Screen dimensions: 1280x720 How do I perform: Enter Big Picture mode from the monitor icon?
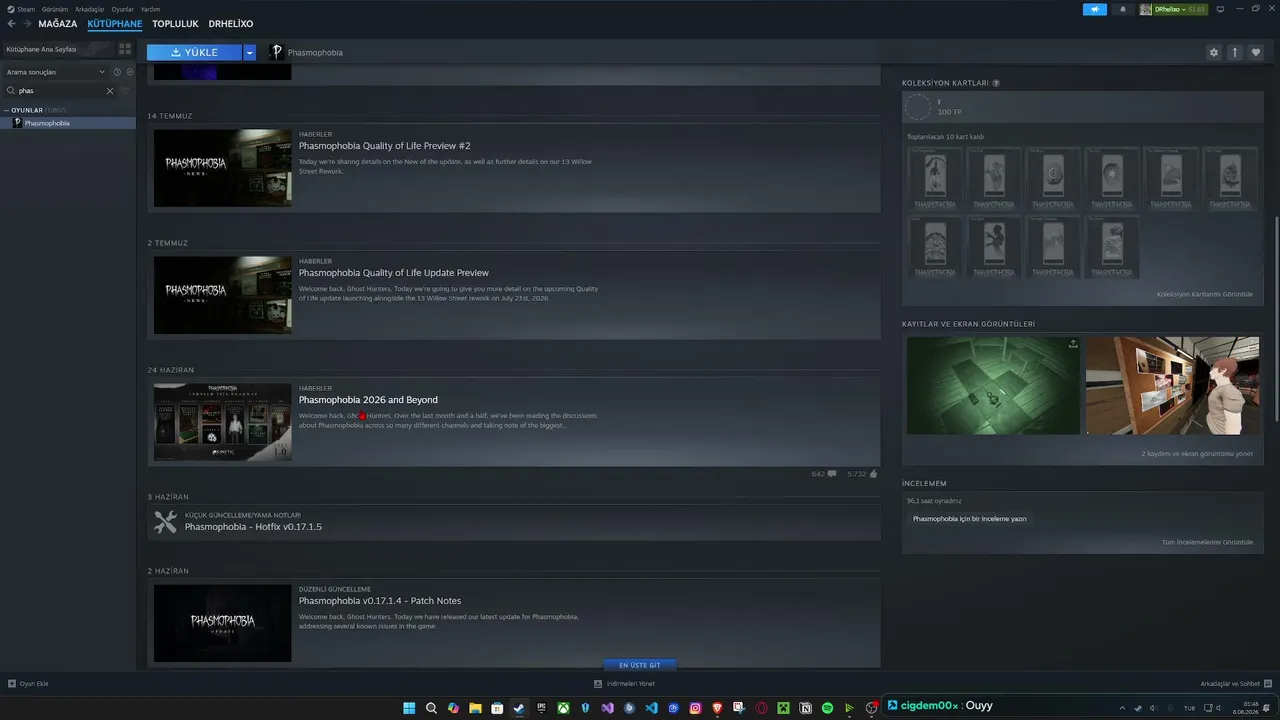[1220, 9]
